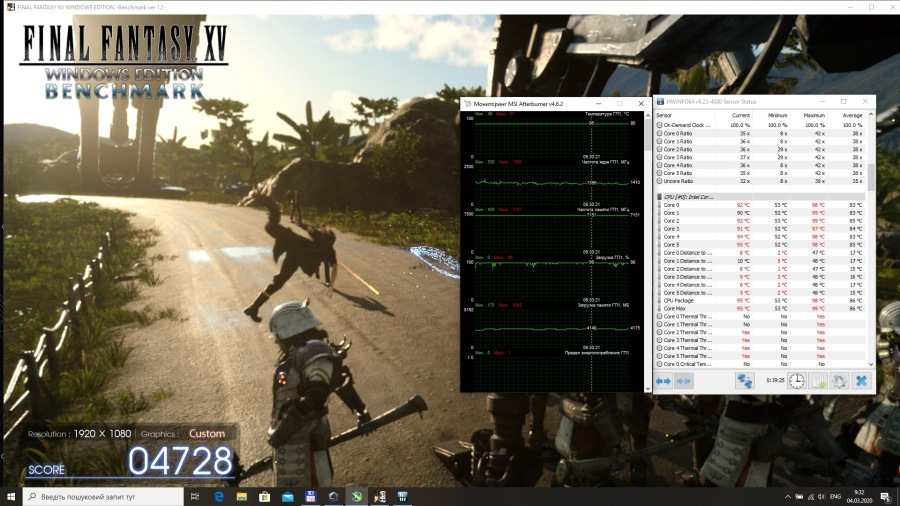Click the gray collapse arrows button in HWiNFO
Image resolution: width=900 pixels, height=506 pixels.
[685, 381]
